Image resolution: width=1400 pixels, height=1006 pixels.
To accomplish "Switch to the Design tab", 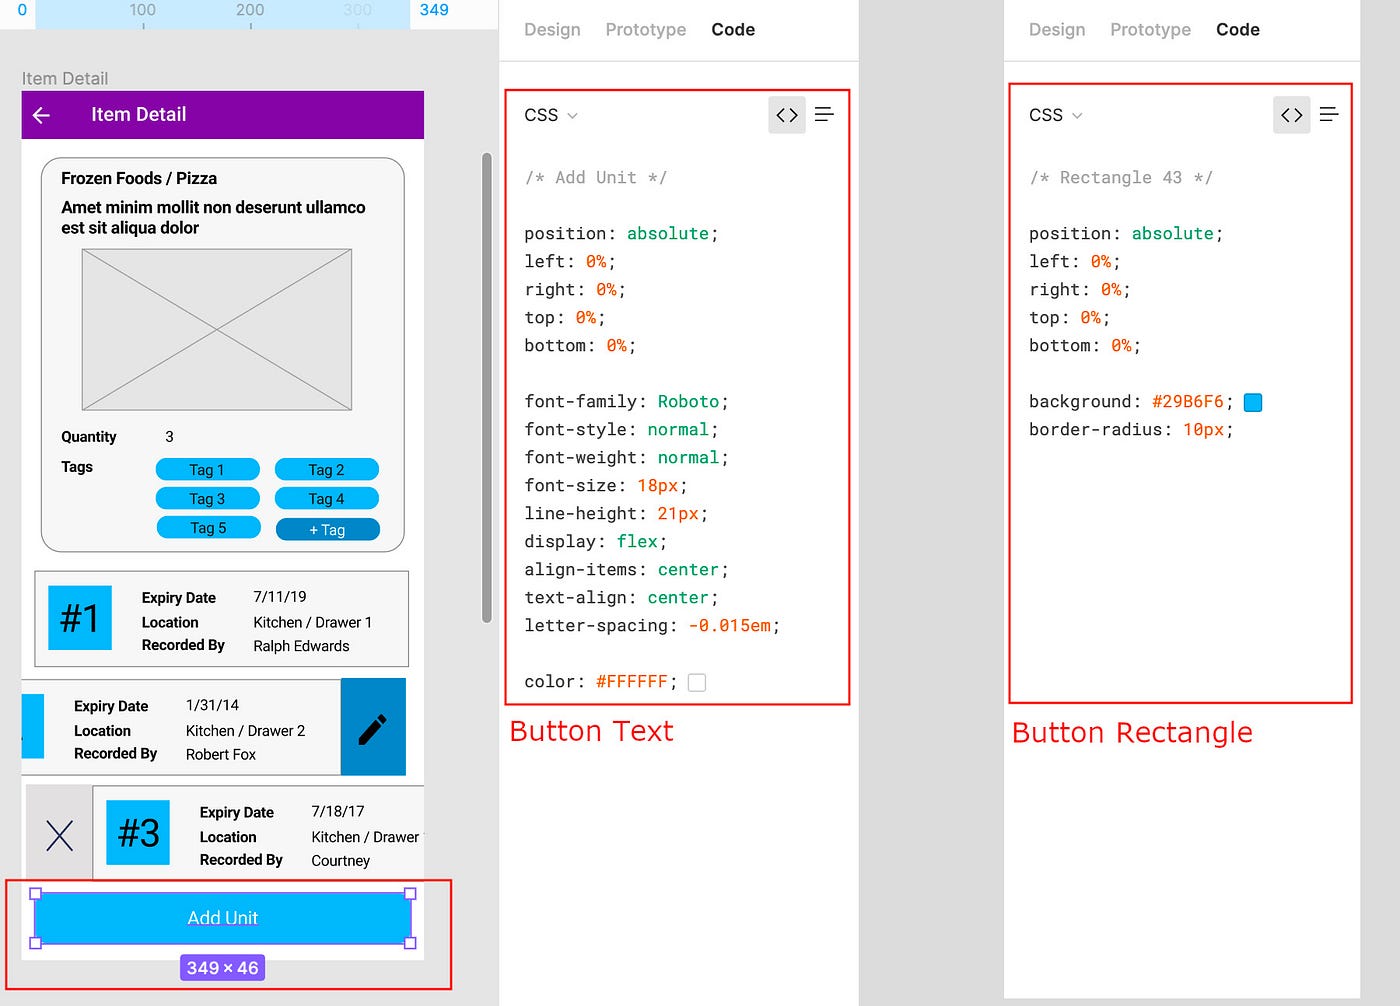I will click(x=552, y=29).
